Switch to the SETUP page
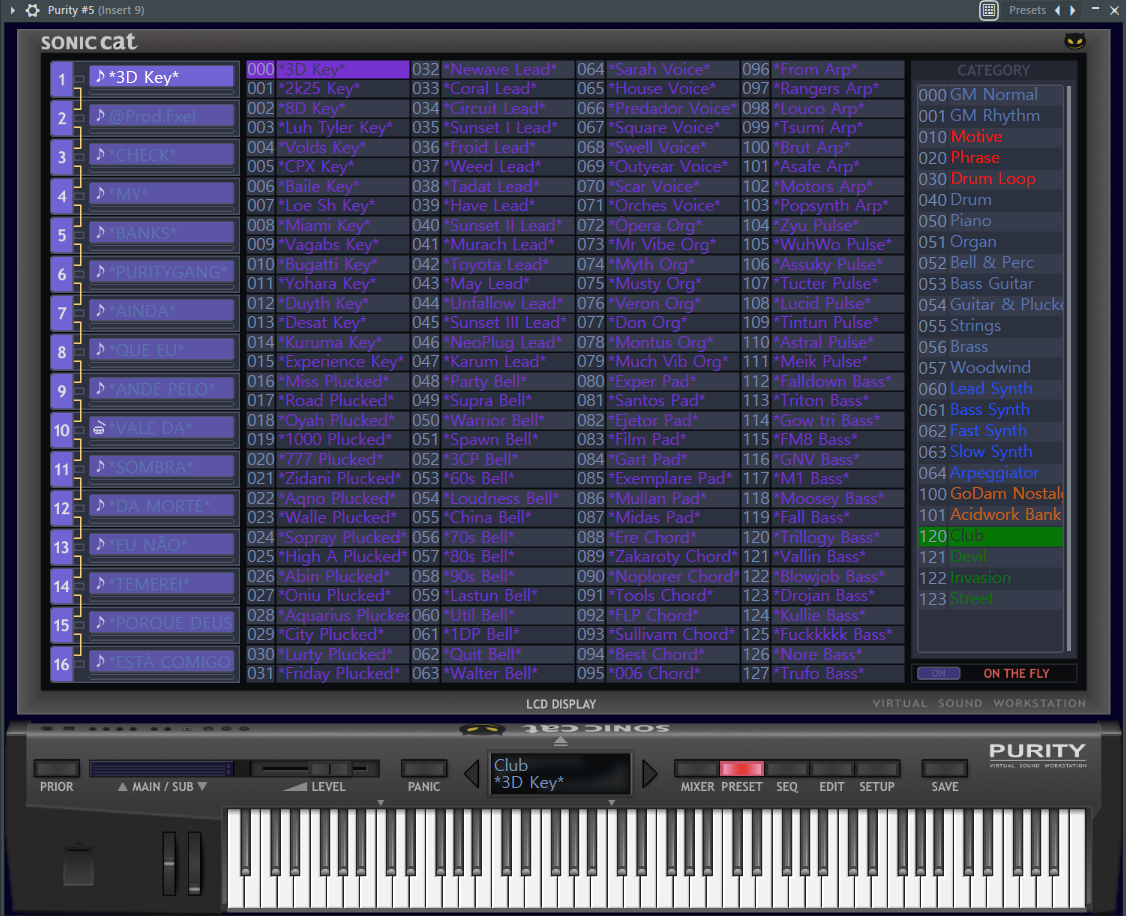 (877, 768)
